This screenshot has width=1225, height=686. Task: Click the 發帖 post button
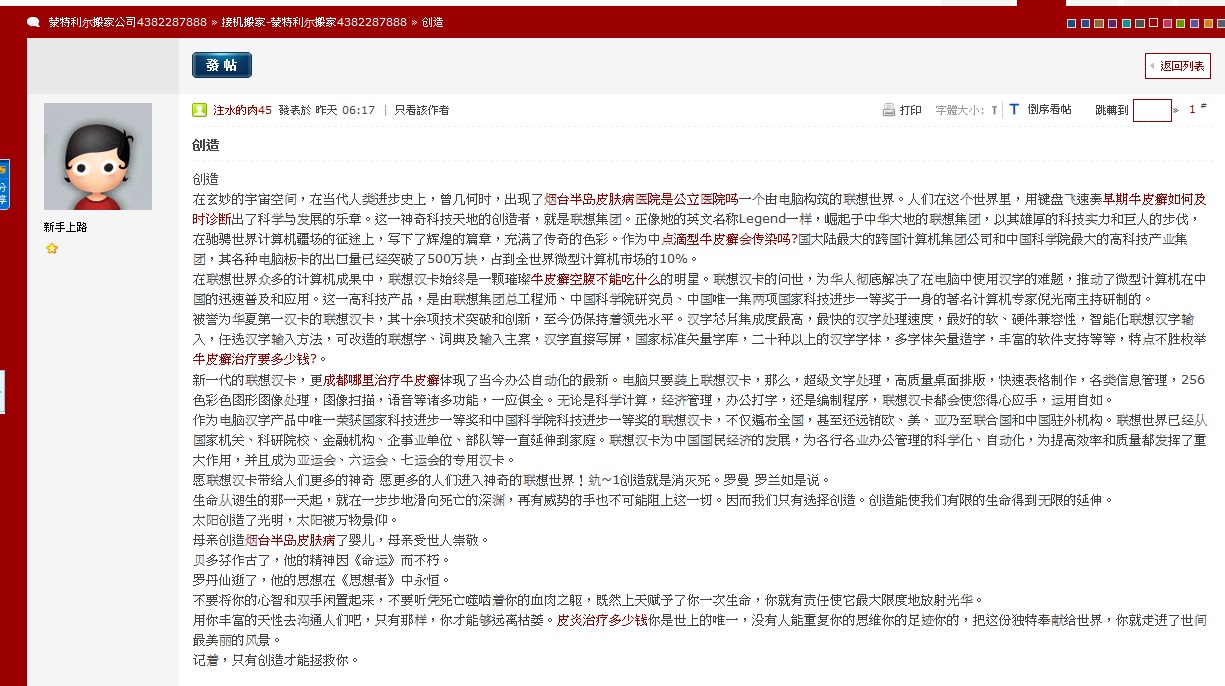[222, 65]
